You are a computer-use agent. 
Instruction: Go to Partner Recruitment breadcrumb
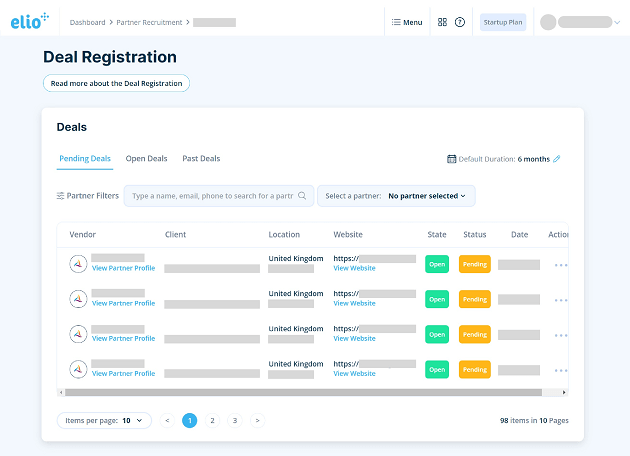point(149,22)
